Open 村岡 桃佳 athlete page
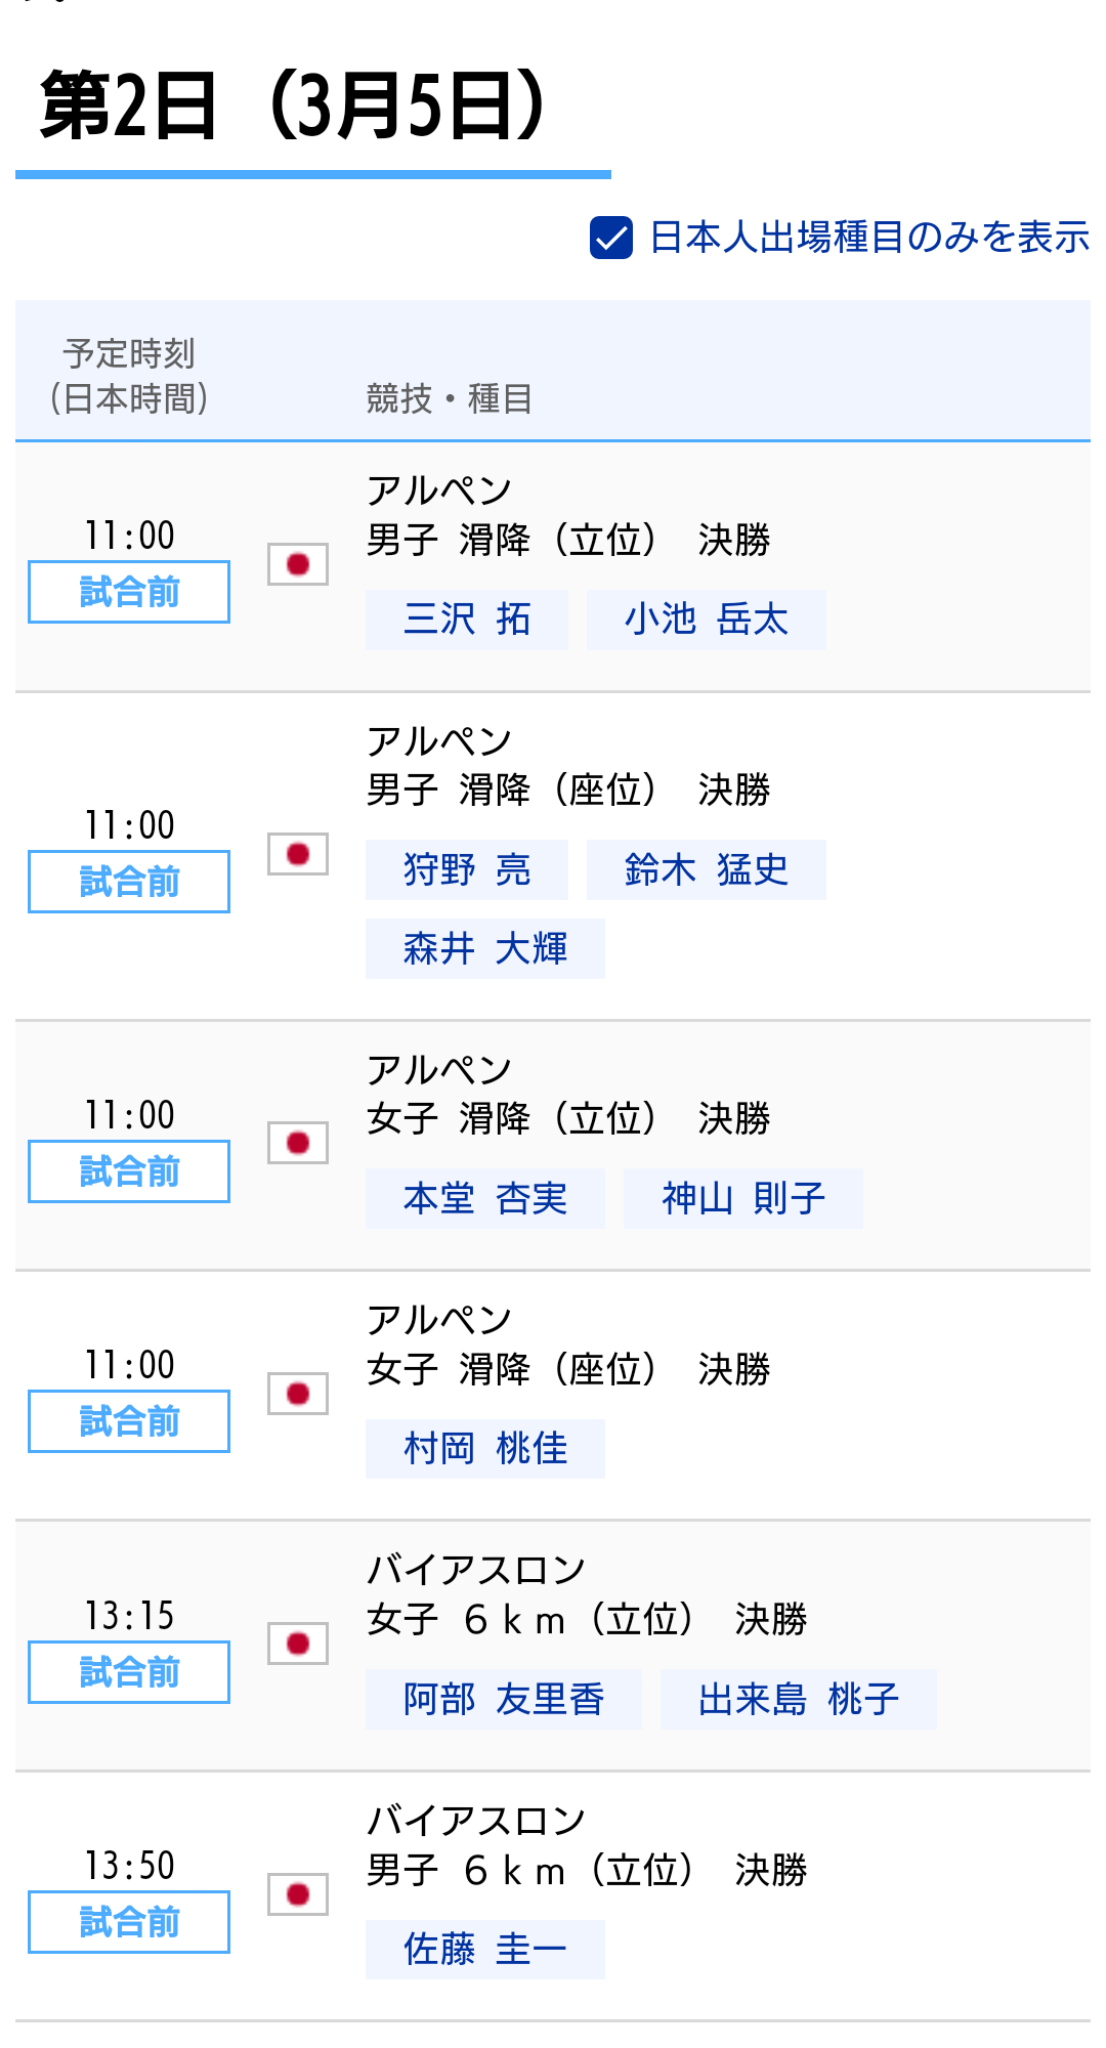The width and height of the screenshot is (1106, 2048). tap(484, 1447)
